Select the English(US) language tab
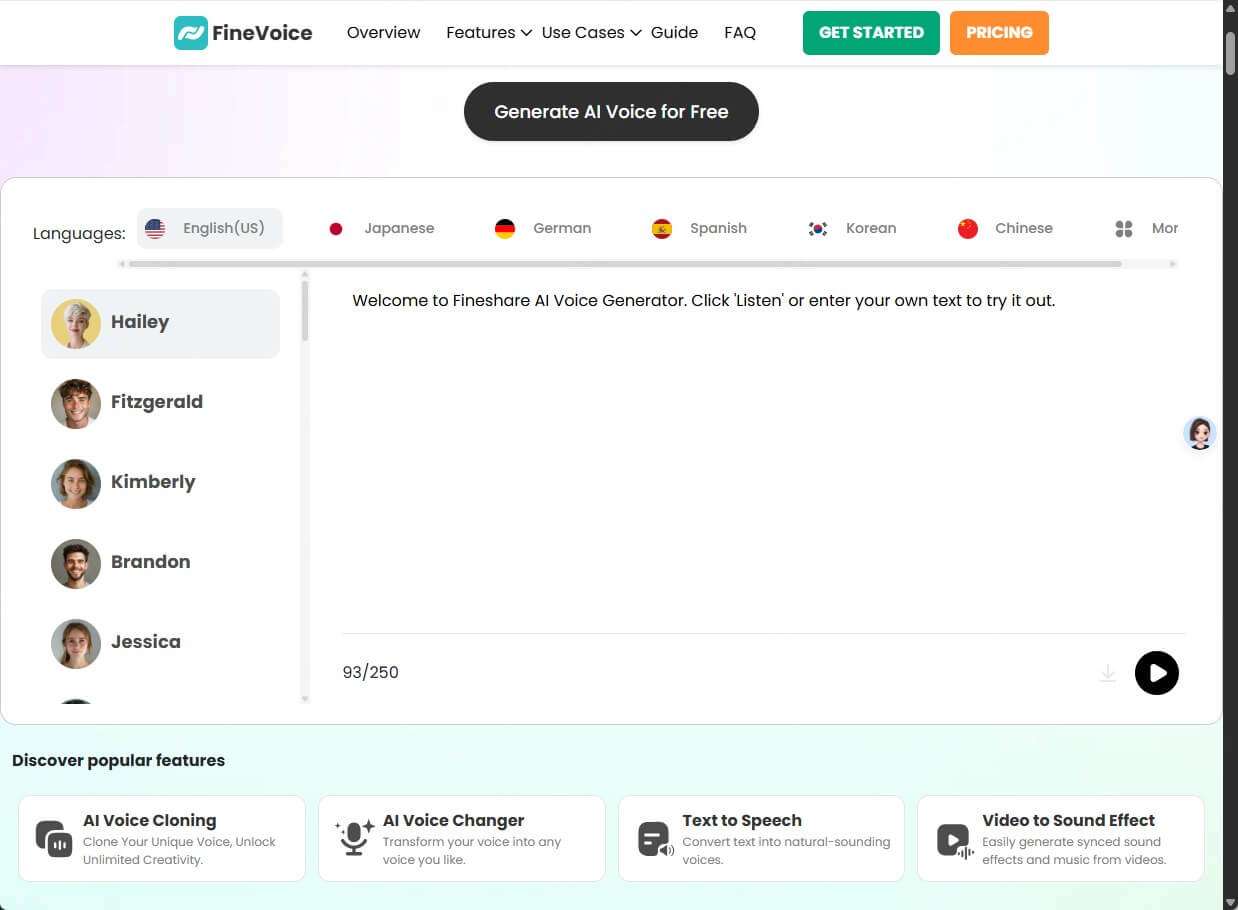The image size is (1238, 910). click(210, 228)
